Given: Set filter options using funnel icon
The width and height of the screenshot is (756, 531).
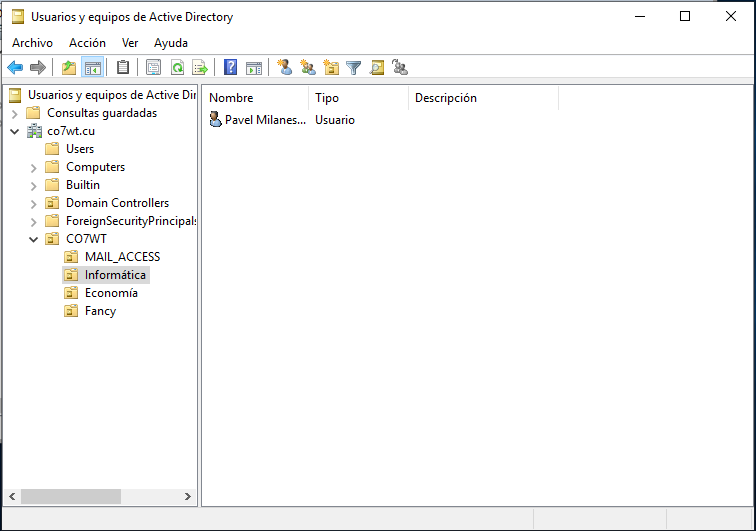Looking at the screenshot, I should tap(353, 68).
